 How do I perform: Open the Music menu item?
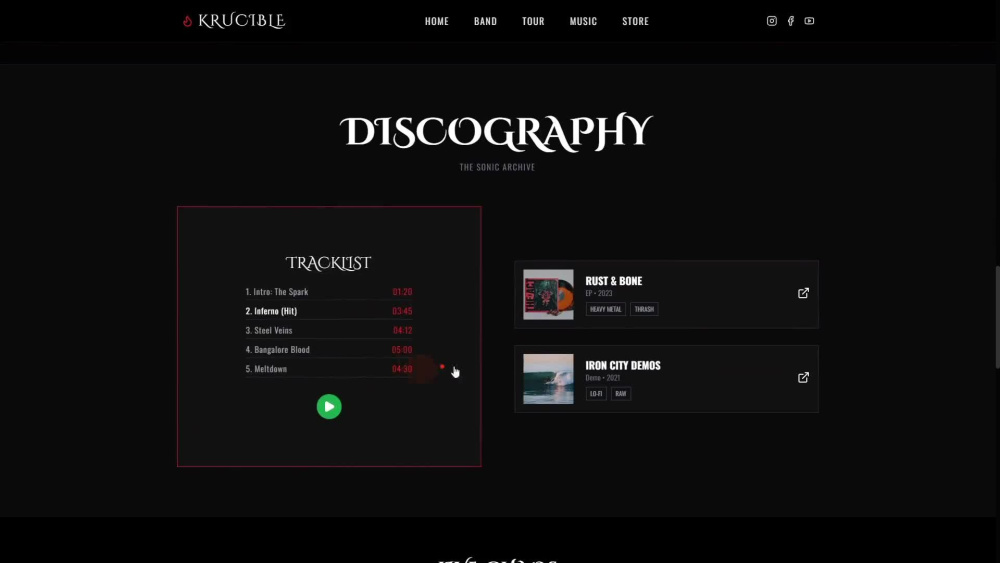coord(584,21)
